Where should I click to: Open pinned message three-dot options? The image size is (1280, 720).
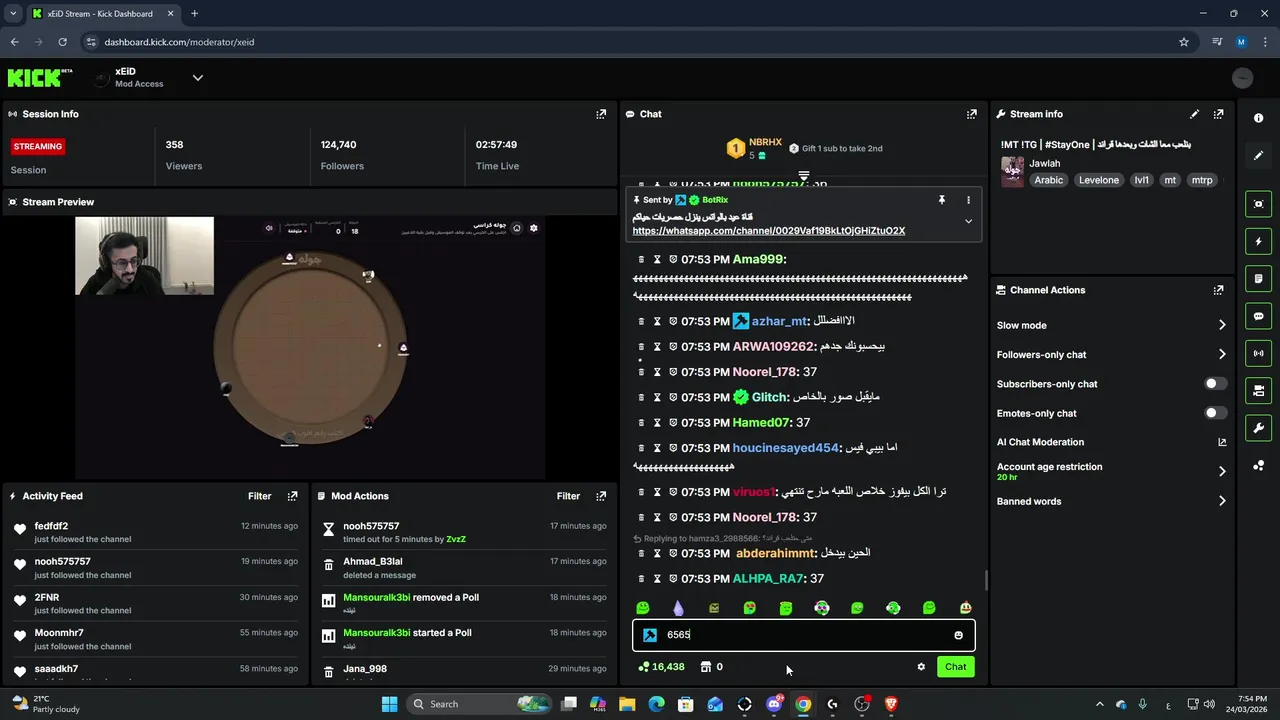(968, 200)
